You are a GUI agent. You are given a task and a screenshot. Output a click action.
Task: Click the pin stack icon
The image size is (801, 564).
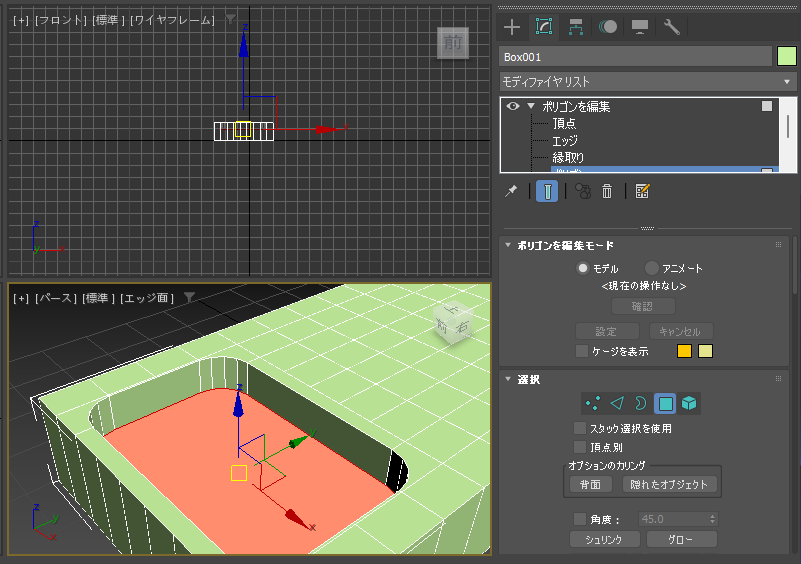(x=511, y=192)
